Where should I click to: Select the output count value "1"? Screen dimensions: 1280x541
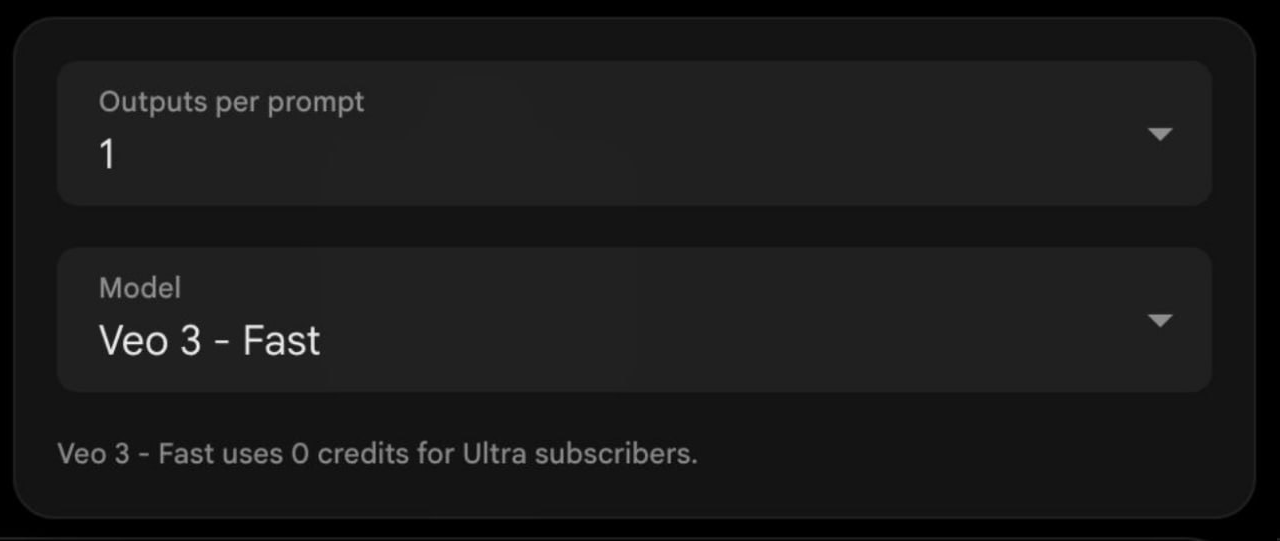click(107, 155)
